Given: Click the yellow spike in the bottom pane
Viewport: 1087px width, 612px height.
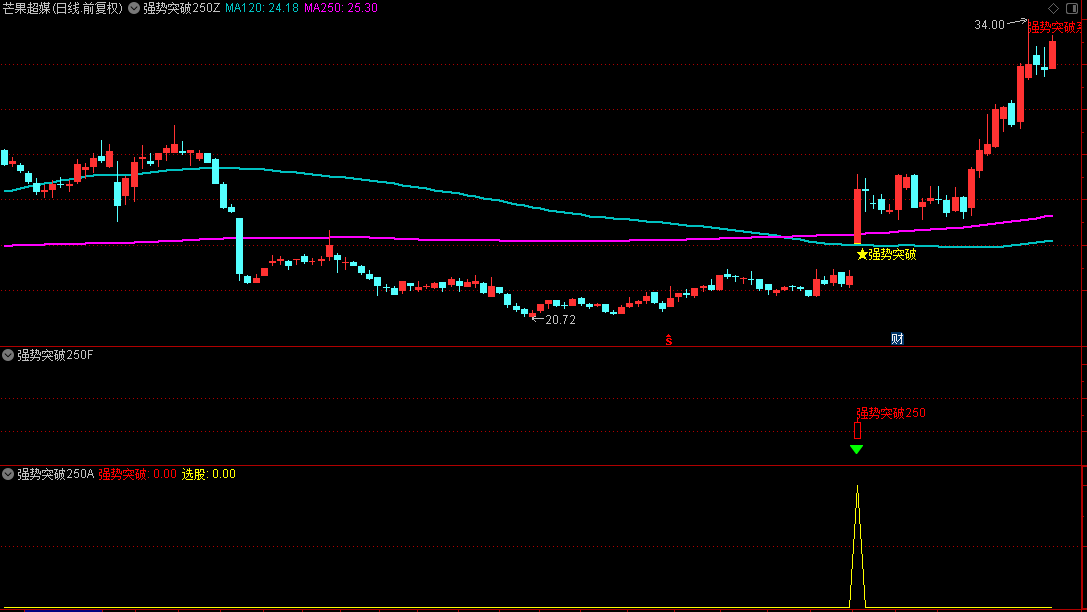Looking at the screenshot, I should pos(858,546).
